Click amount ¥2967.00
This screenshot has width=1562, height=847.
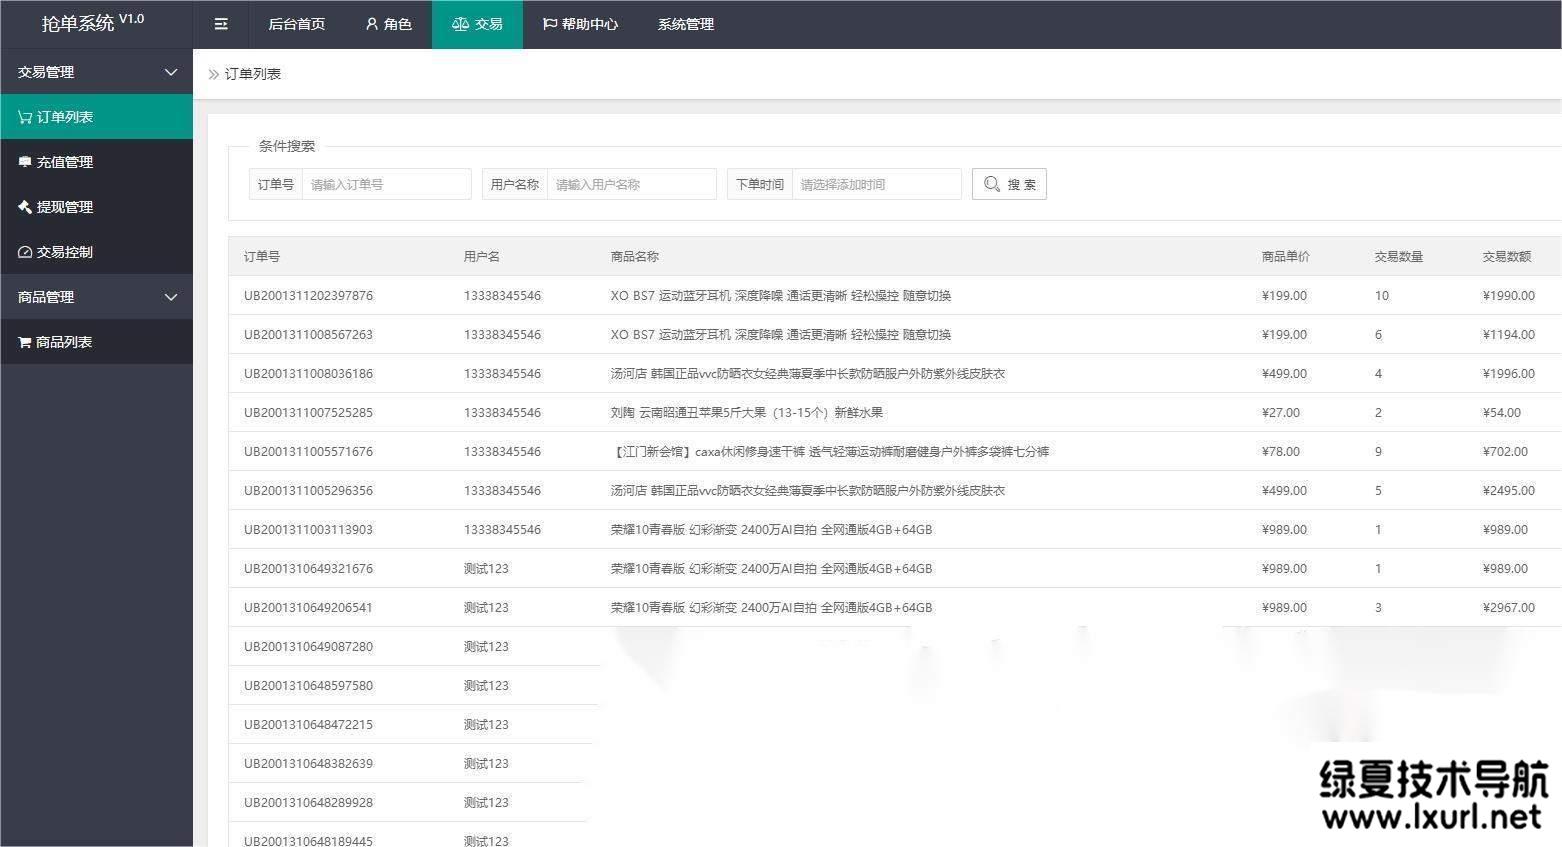click(1509, 608)
